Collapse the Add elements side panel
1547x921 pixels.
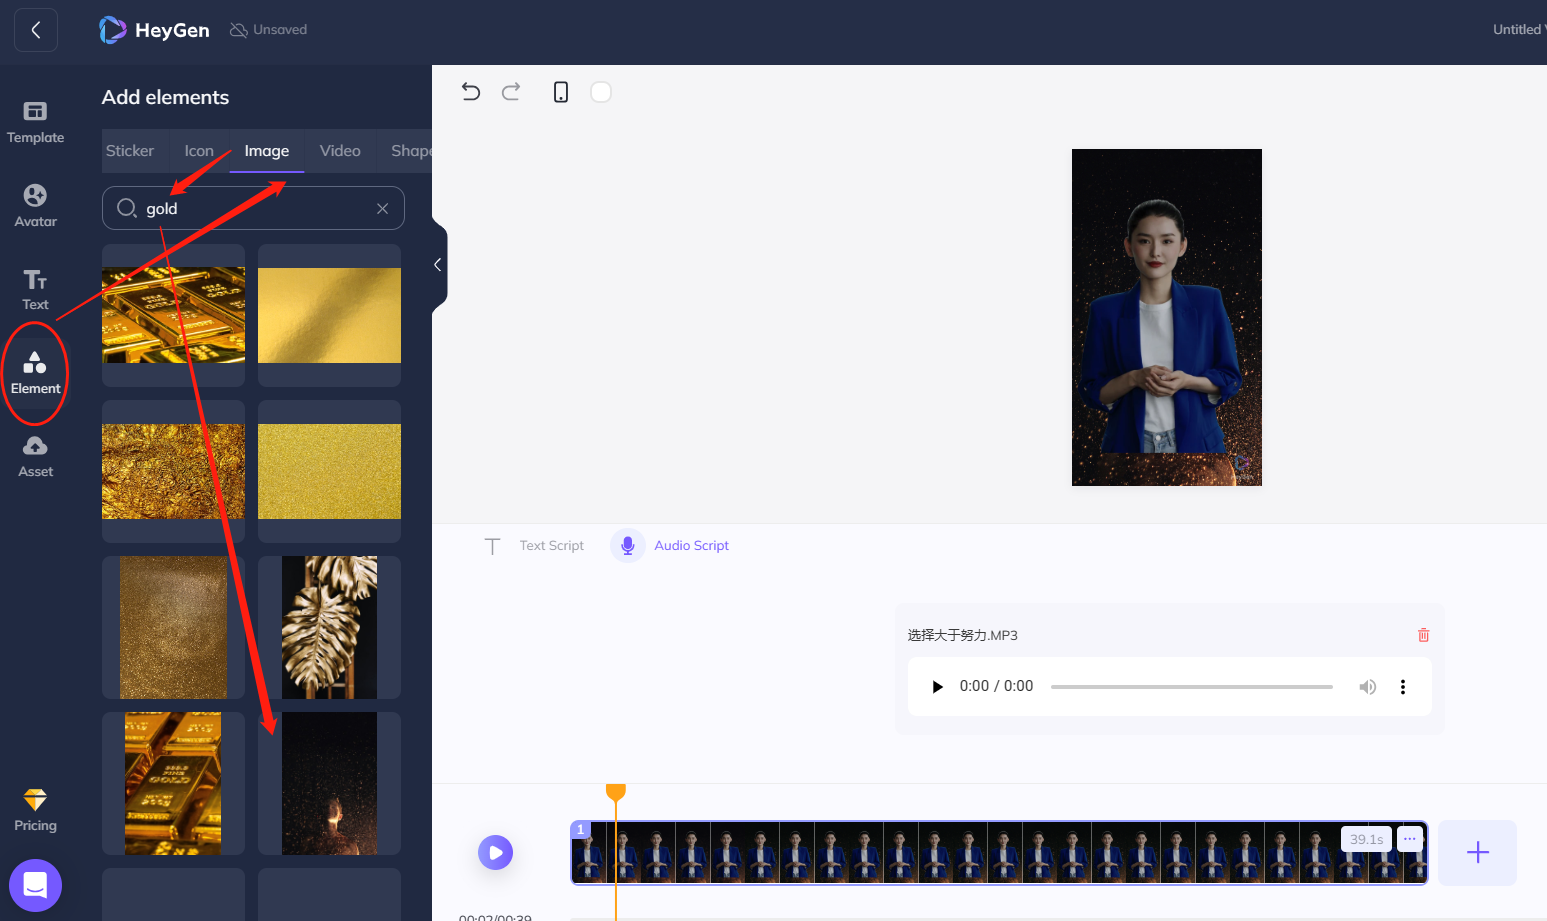pos(438,265)
